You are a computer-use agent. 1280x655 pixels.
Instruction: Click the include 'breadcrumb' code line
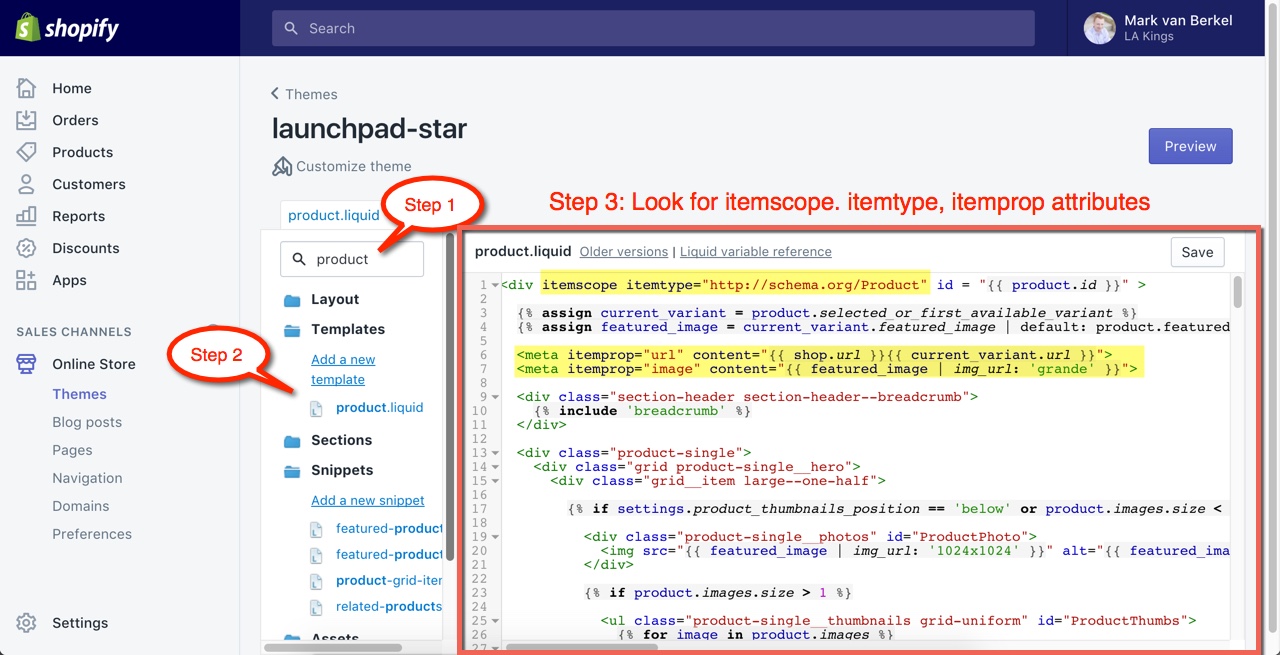pyautogui.click(x=643, y=411)
